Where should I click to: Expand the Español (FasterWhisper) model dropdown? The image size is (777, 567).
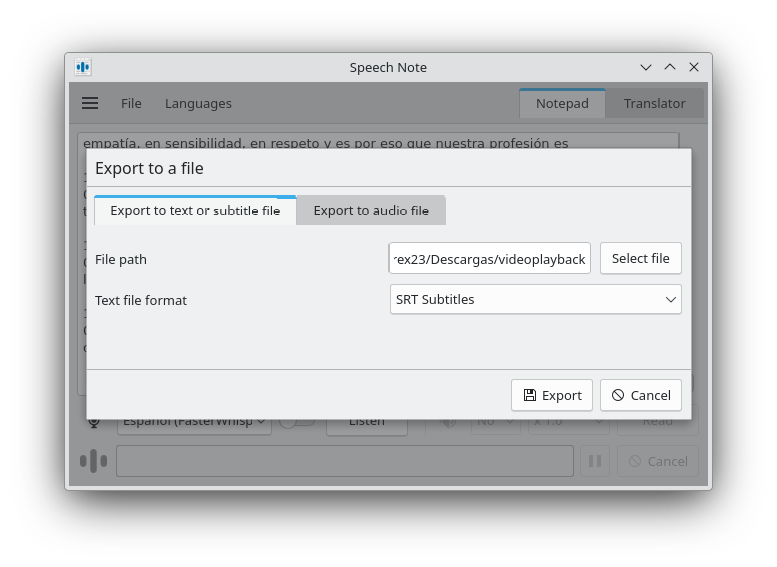point(194,422)
